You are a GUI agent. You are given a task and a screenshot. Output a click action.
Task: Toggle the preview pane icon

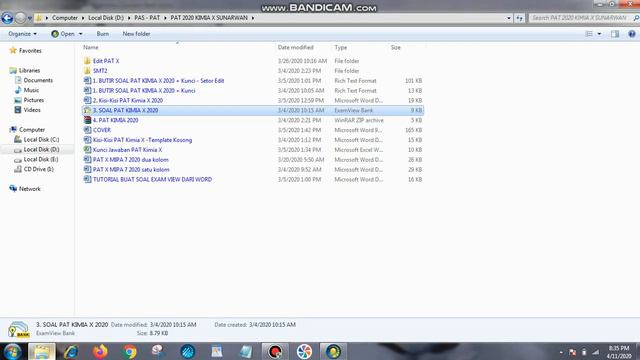tap(615, 34)
